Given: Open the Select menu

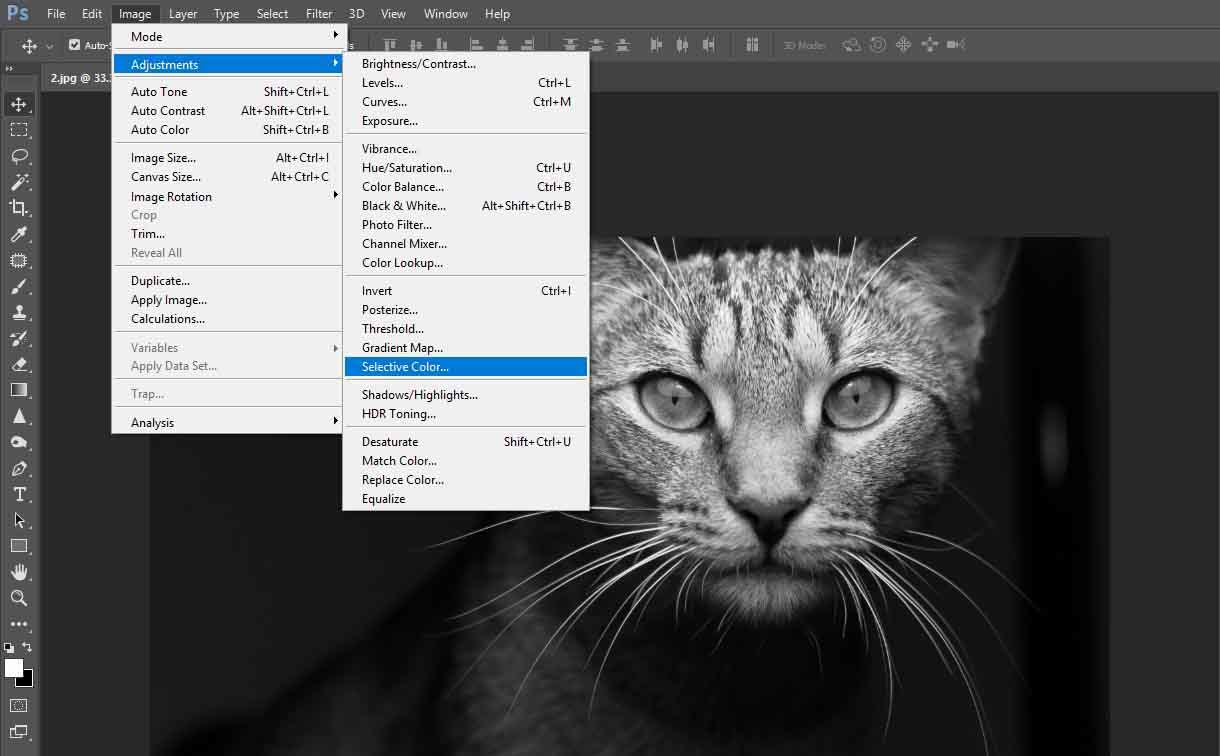Looking at the screenshot, I should tap(272, 14).
